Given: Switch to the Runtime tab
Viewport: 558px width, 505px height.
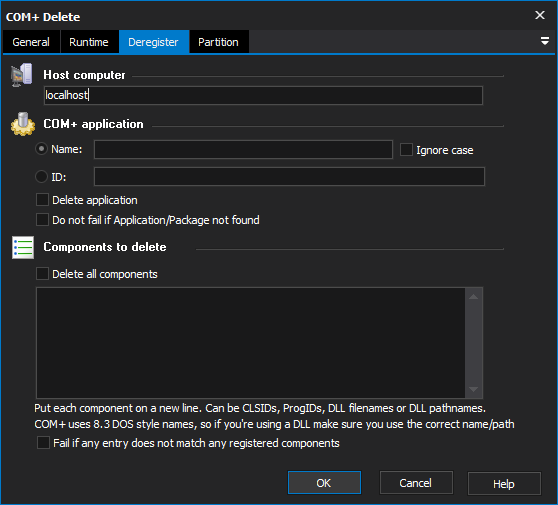Looking at the screenshot, I should point(89,42).
